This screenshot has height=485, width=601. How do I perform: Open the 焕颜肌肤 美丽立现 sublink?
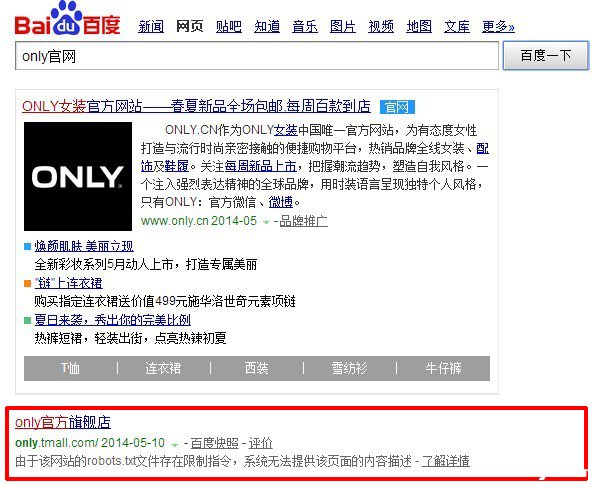point(83,246)
